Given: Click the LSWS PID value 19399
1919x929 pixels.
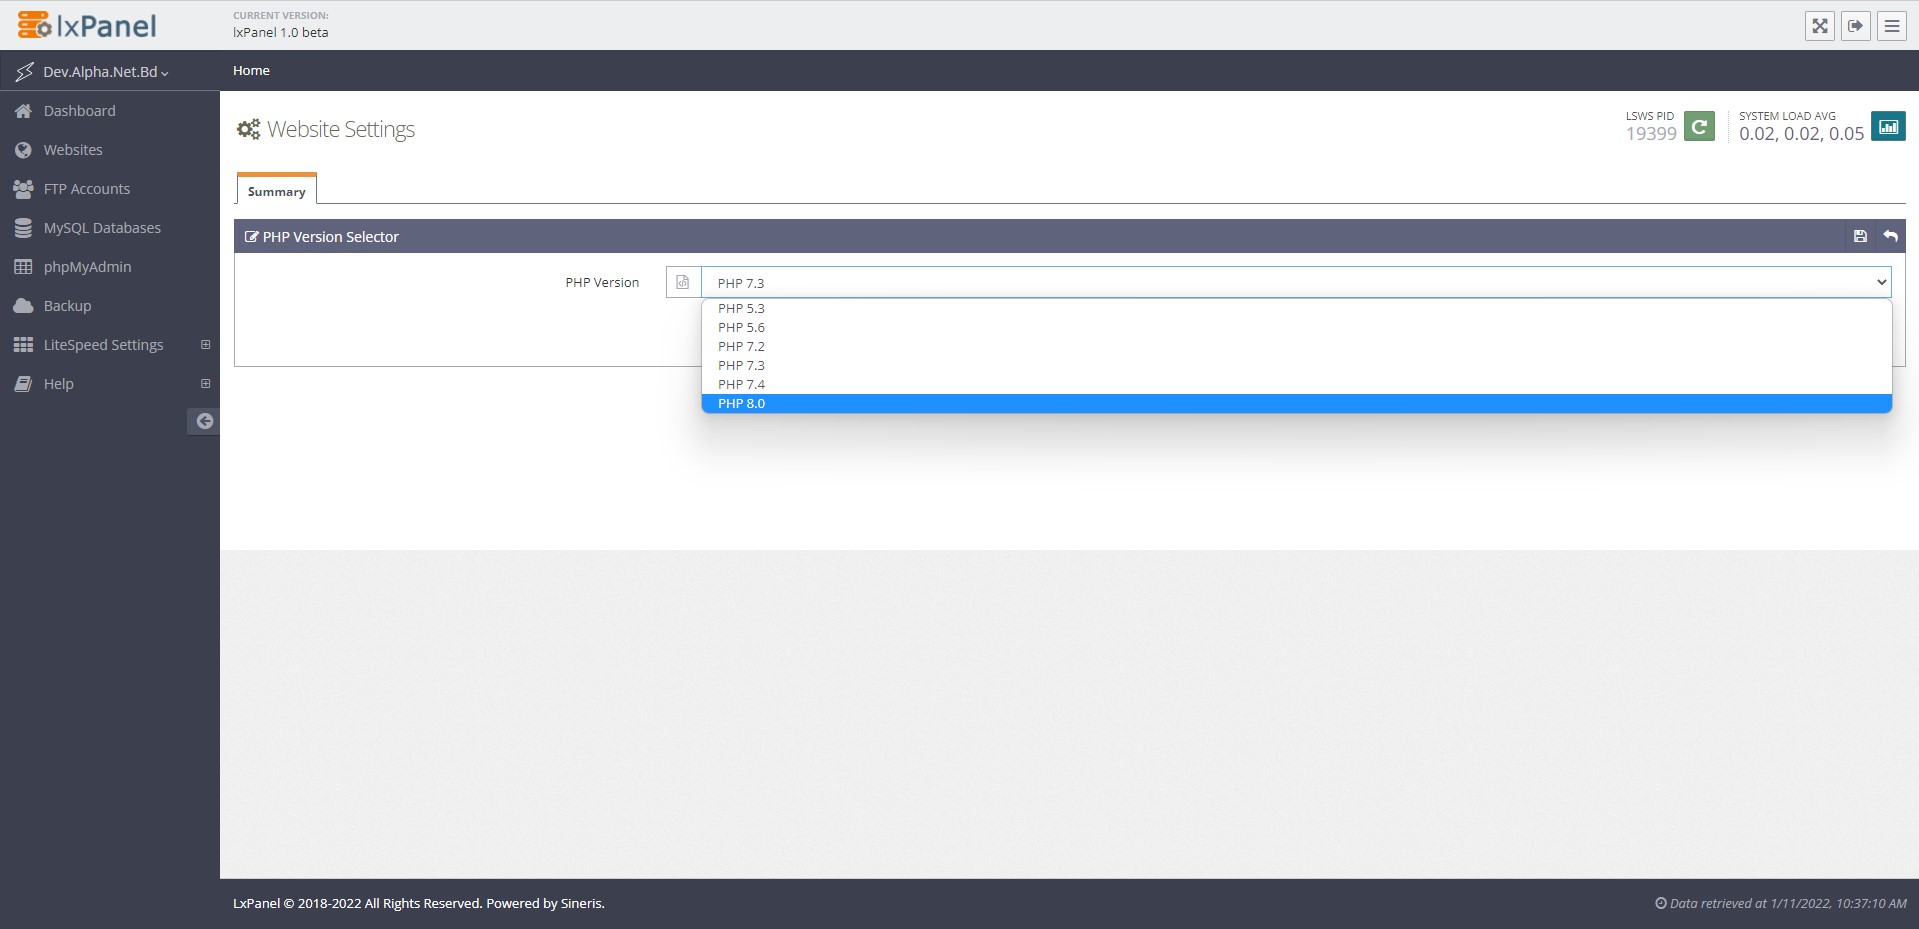Looking at the screenshot, I should coord(1651,133).
